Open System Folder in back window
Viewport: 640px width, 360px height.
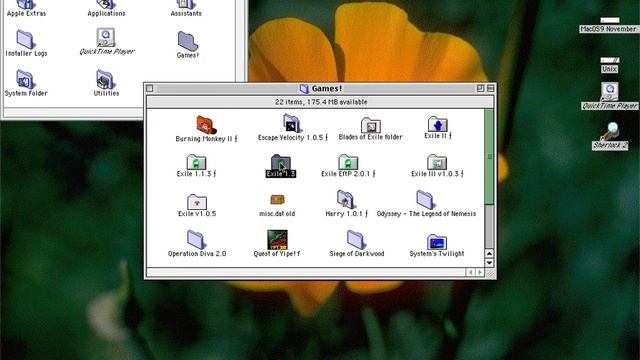tap(25, 80)
